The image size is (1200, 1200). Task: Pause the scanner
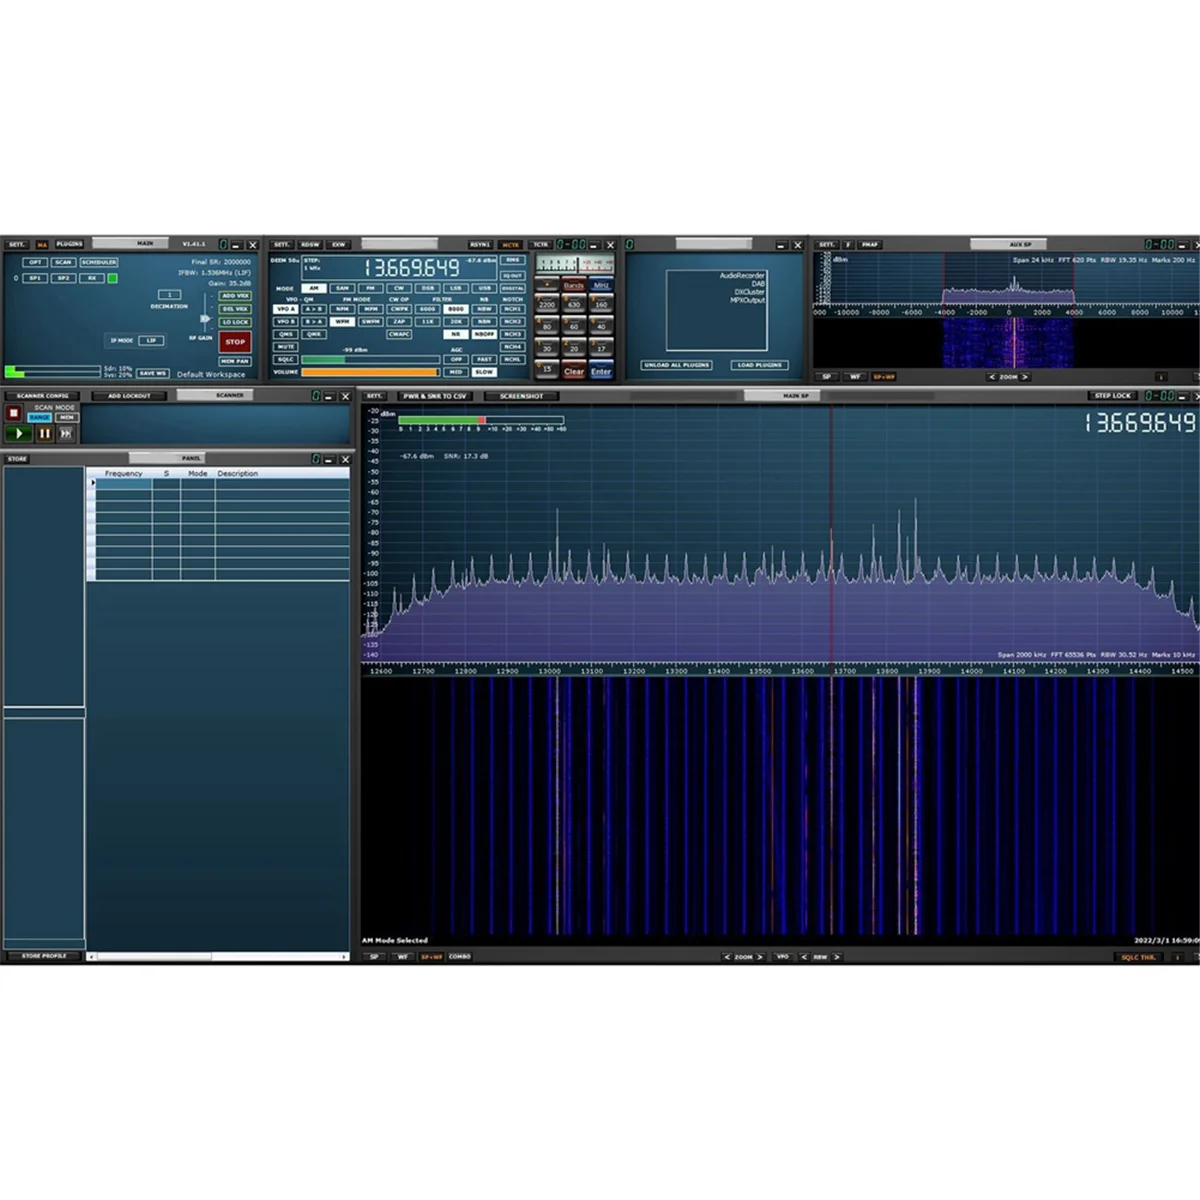click(44, 433)
